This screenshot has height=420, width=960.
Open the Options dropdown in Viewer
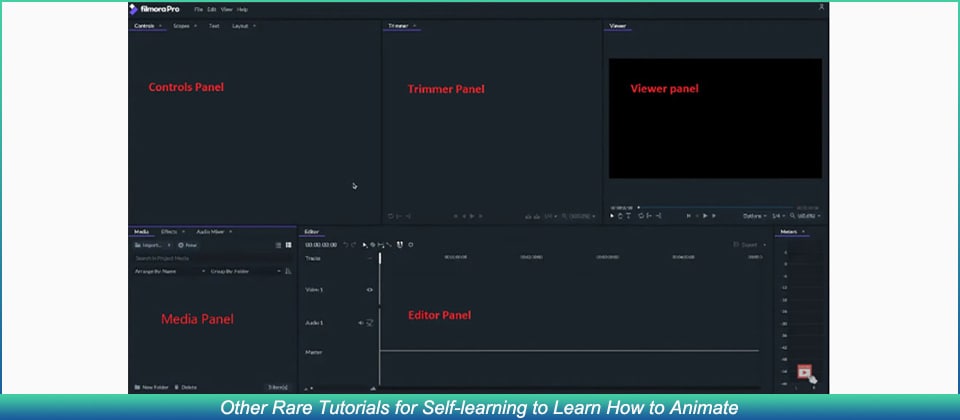(754, 216)
